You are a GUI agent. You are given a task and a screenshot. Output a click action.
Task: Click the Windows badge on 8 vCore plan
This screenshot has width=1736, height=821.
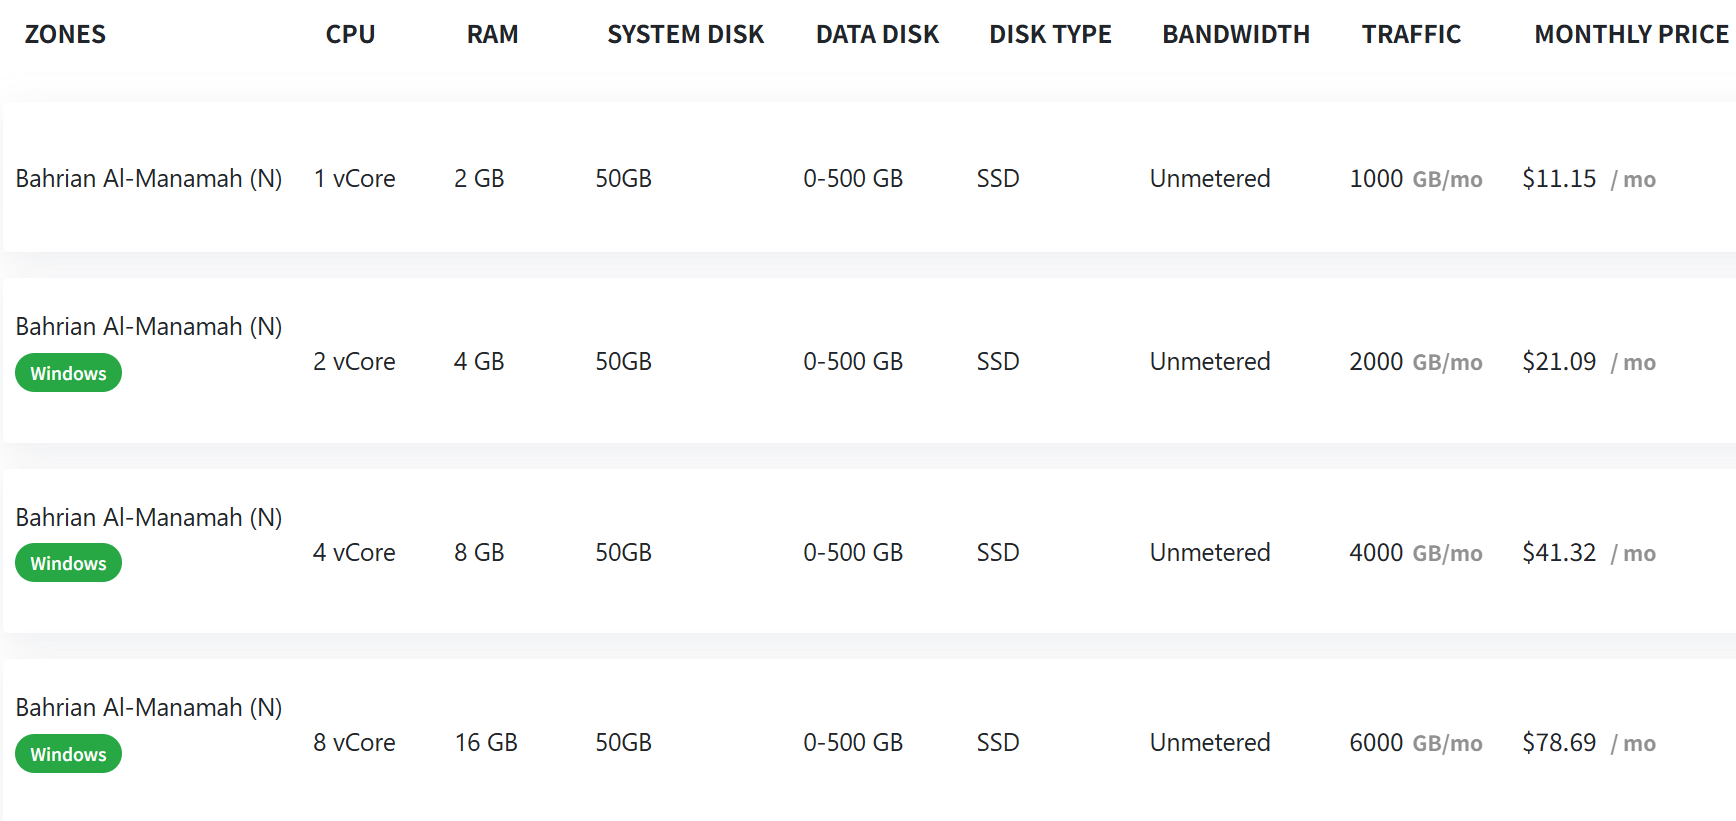68,755
